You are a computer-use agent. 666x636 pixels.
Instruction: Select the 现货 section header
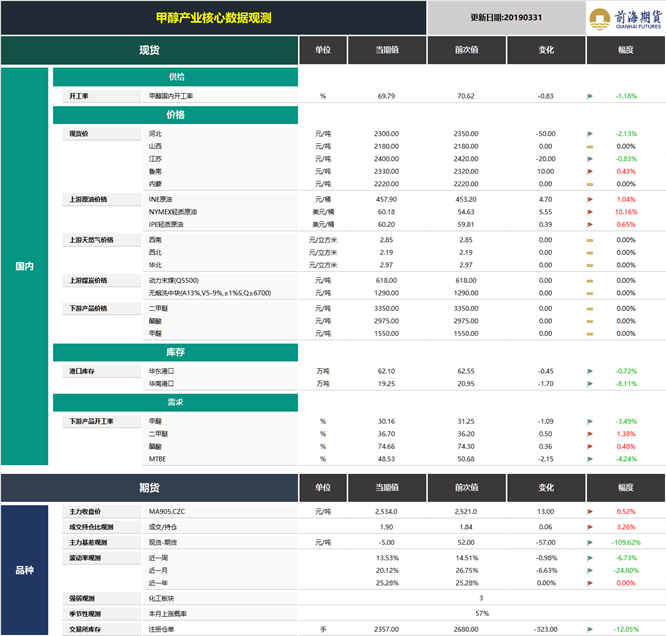(150, 50)
